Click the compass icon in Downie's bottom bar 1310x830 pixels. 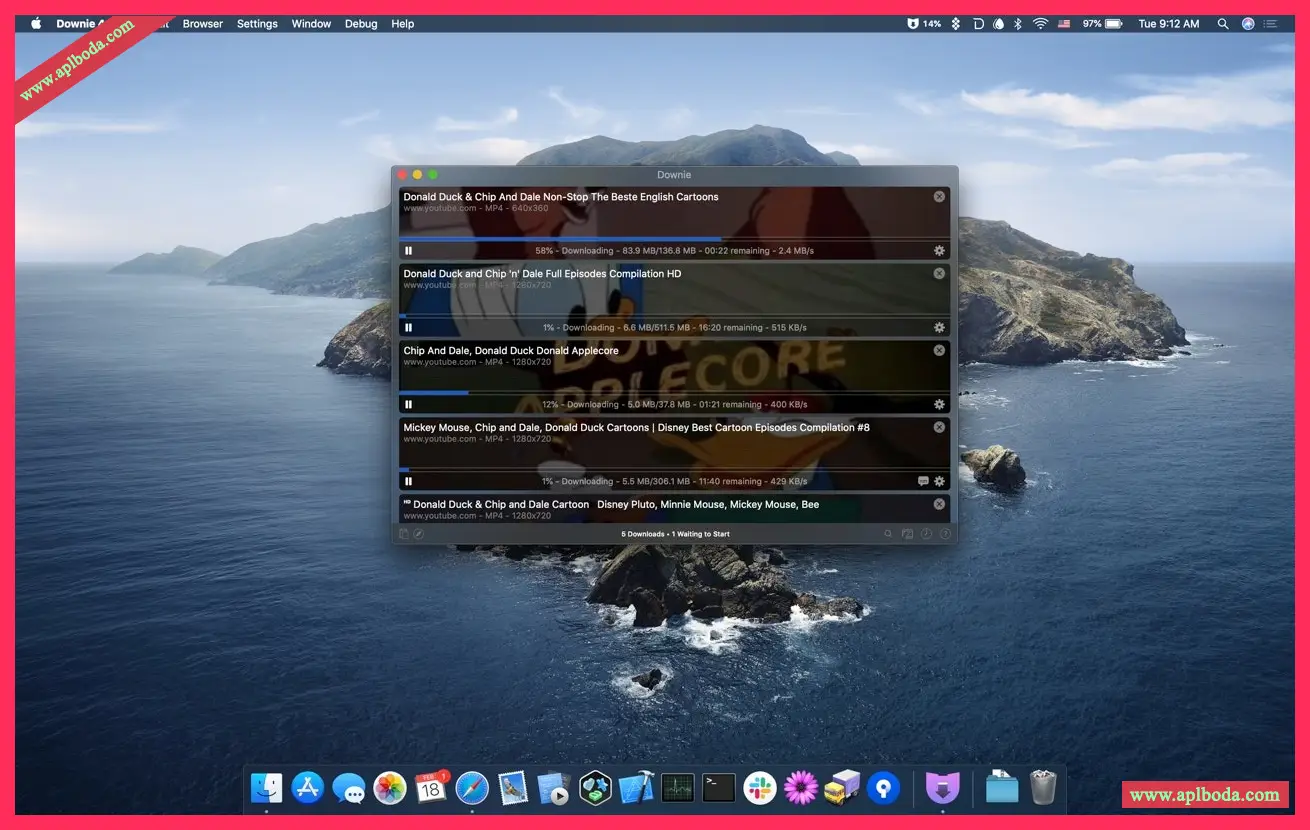[419, 534]
